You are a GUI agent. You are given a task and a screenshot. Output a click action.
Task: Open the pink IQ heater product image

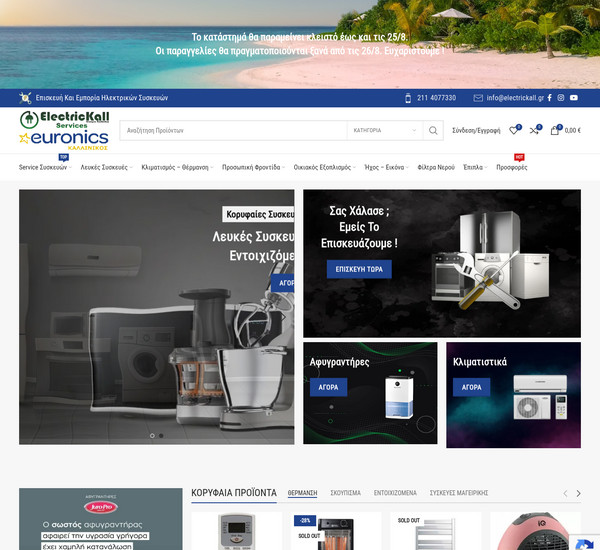[x=535, y=531]
